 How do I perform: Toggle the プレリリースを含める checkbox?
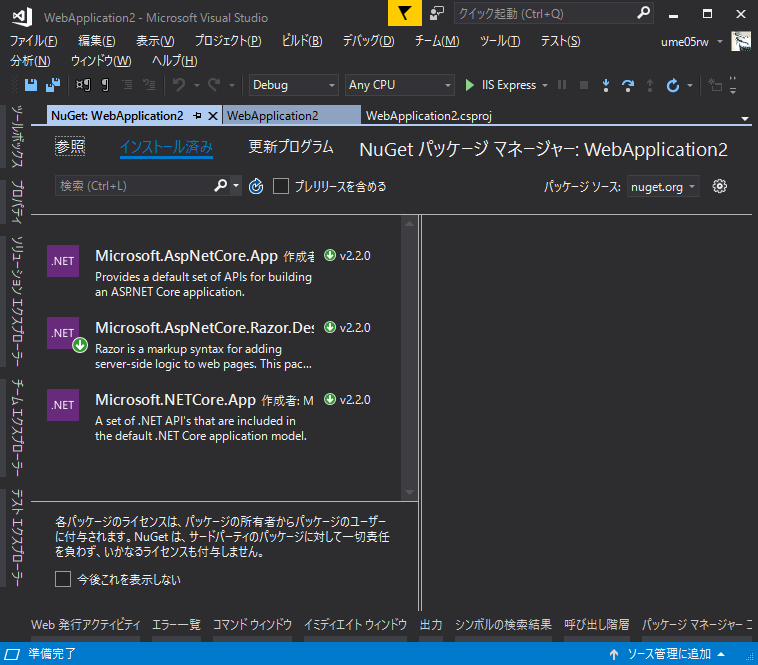(x=281, y=186)
